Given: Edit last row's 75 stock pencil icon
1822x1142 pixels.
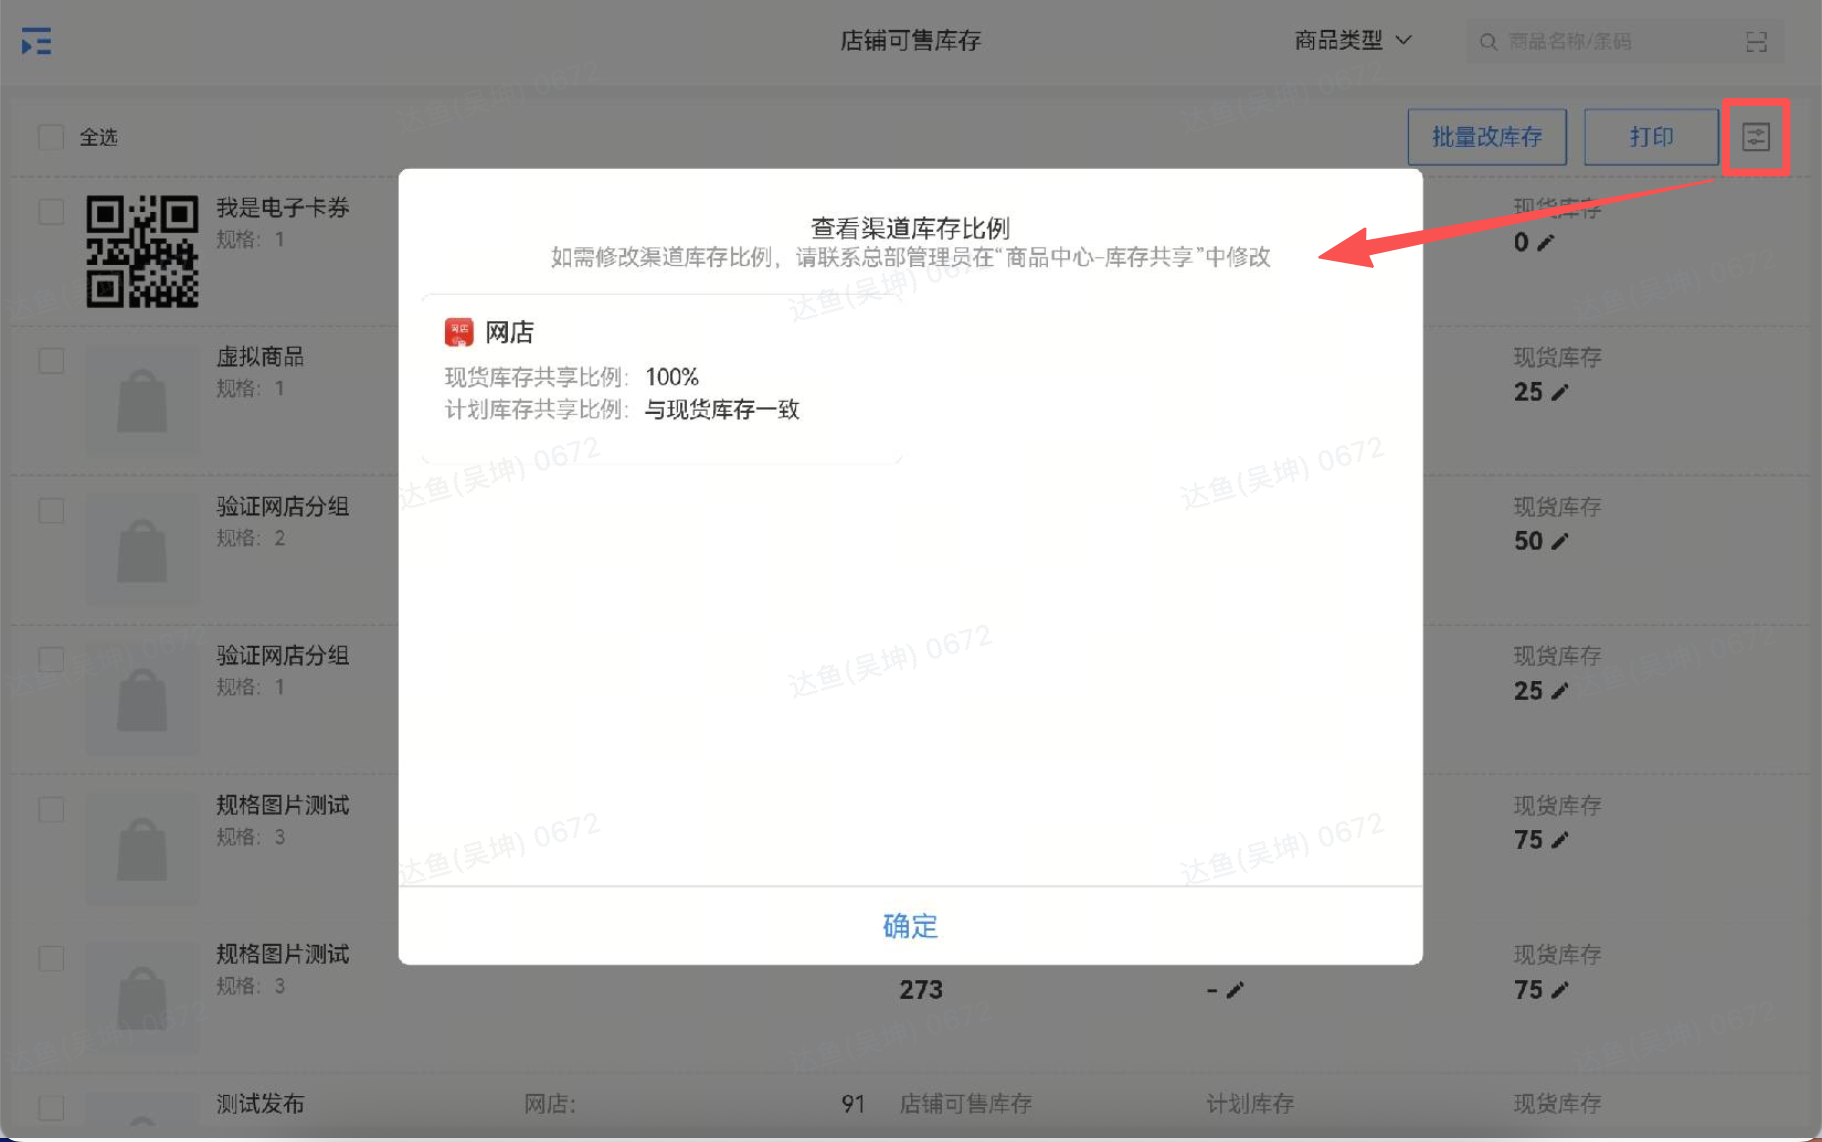Looking at the screenshot, I should tap(1559, 990).
